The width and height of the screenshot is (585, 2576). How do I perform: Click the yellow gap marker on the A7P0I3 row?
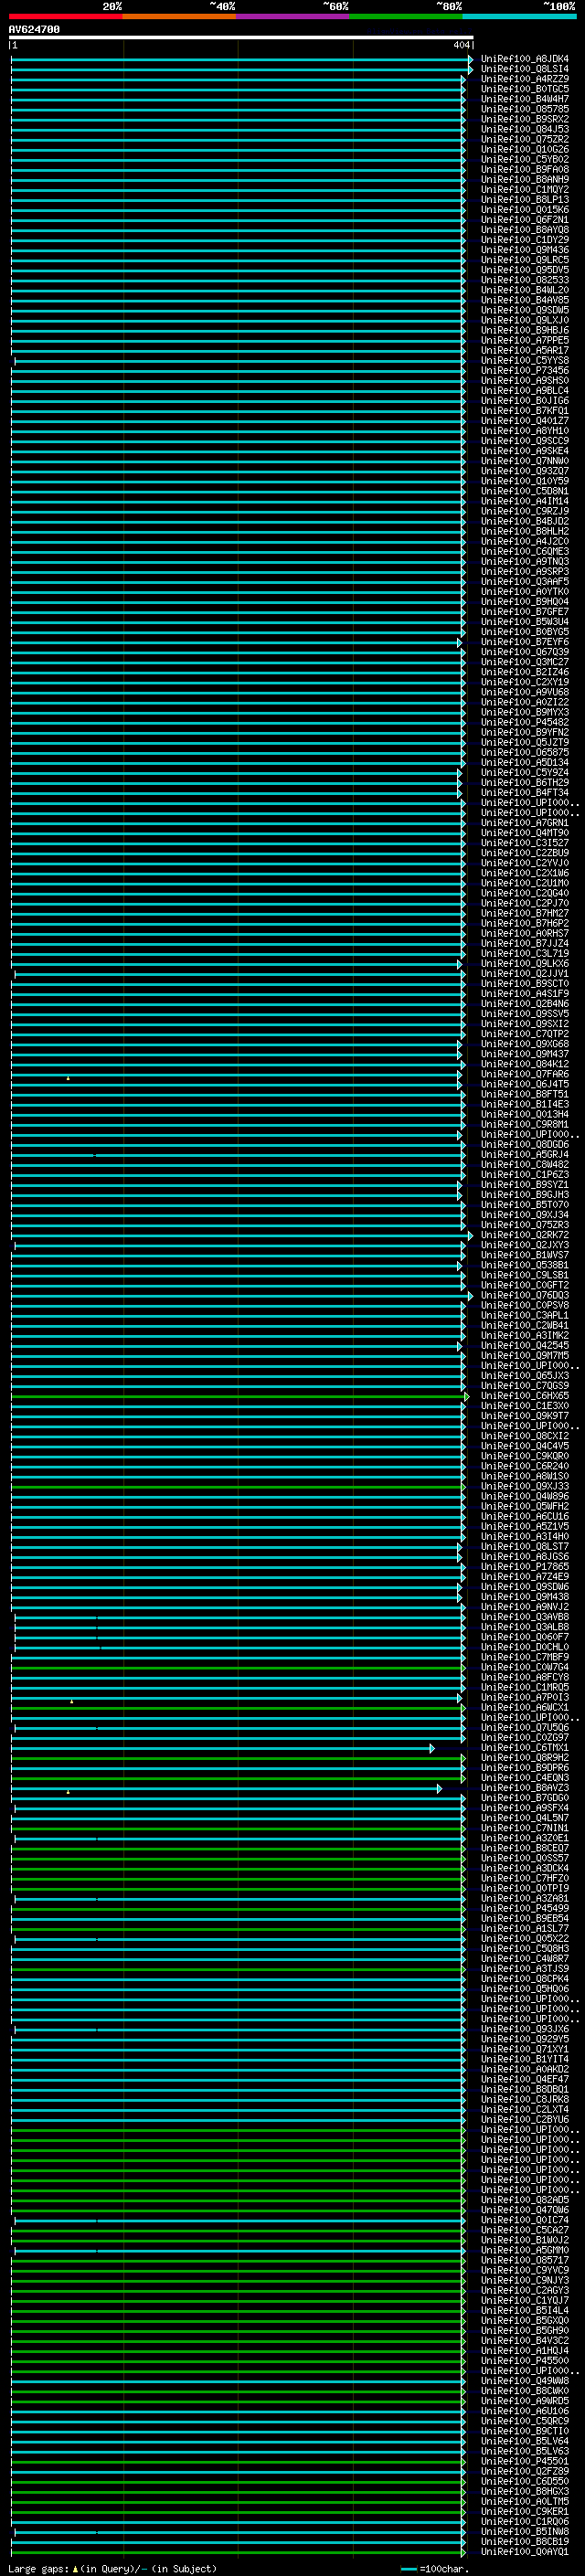coord(71,1701)
